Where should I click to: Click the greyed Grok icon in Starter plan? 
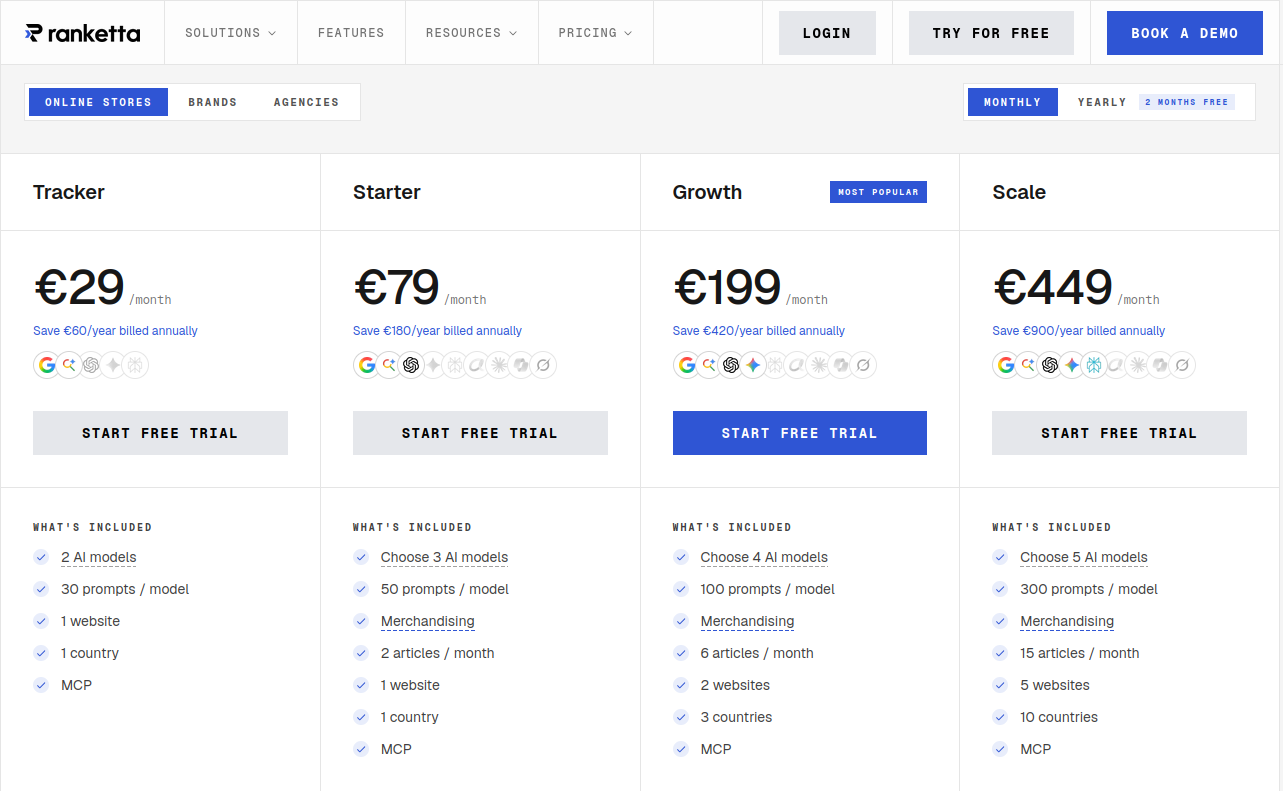[x=543, y=365]
